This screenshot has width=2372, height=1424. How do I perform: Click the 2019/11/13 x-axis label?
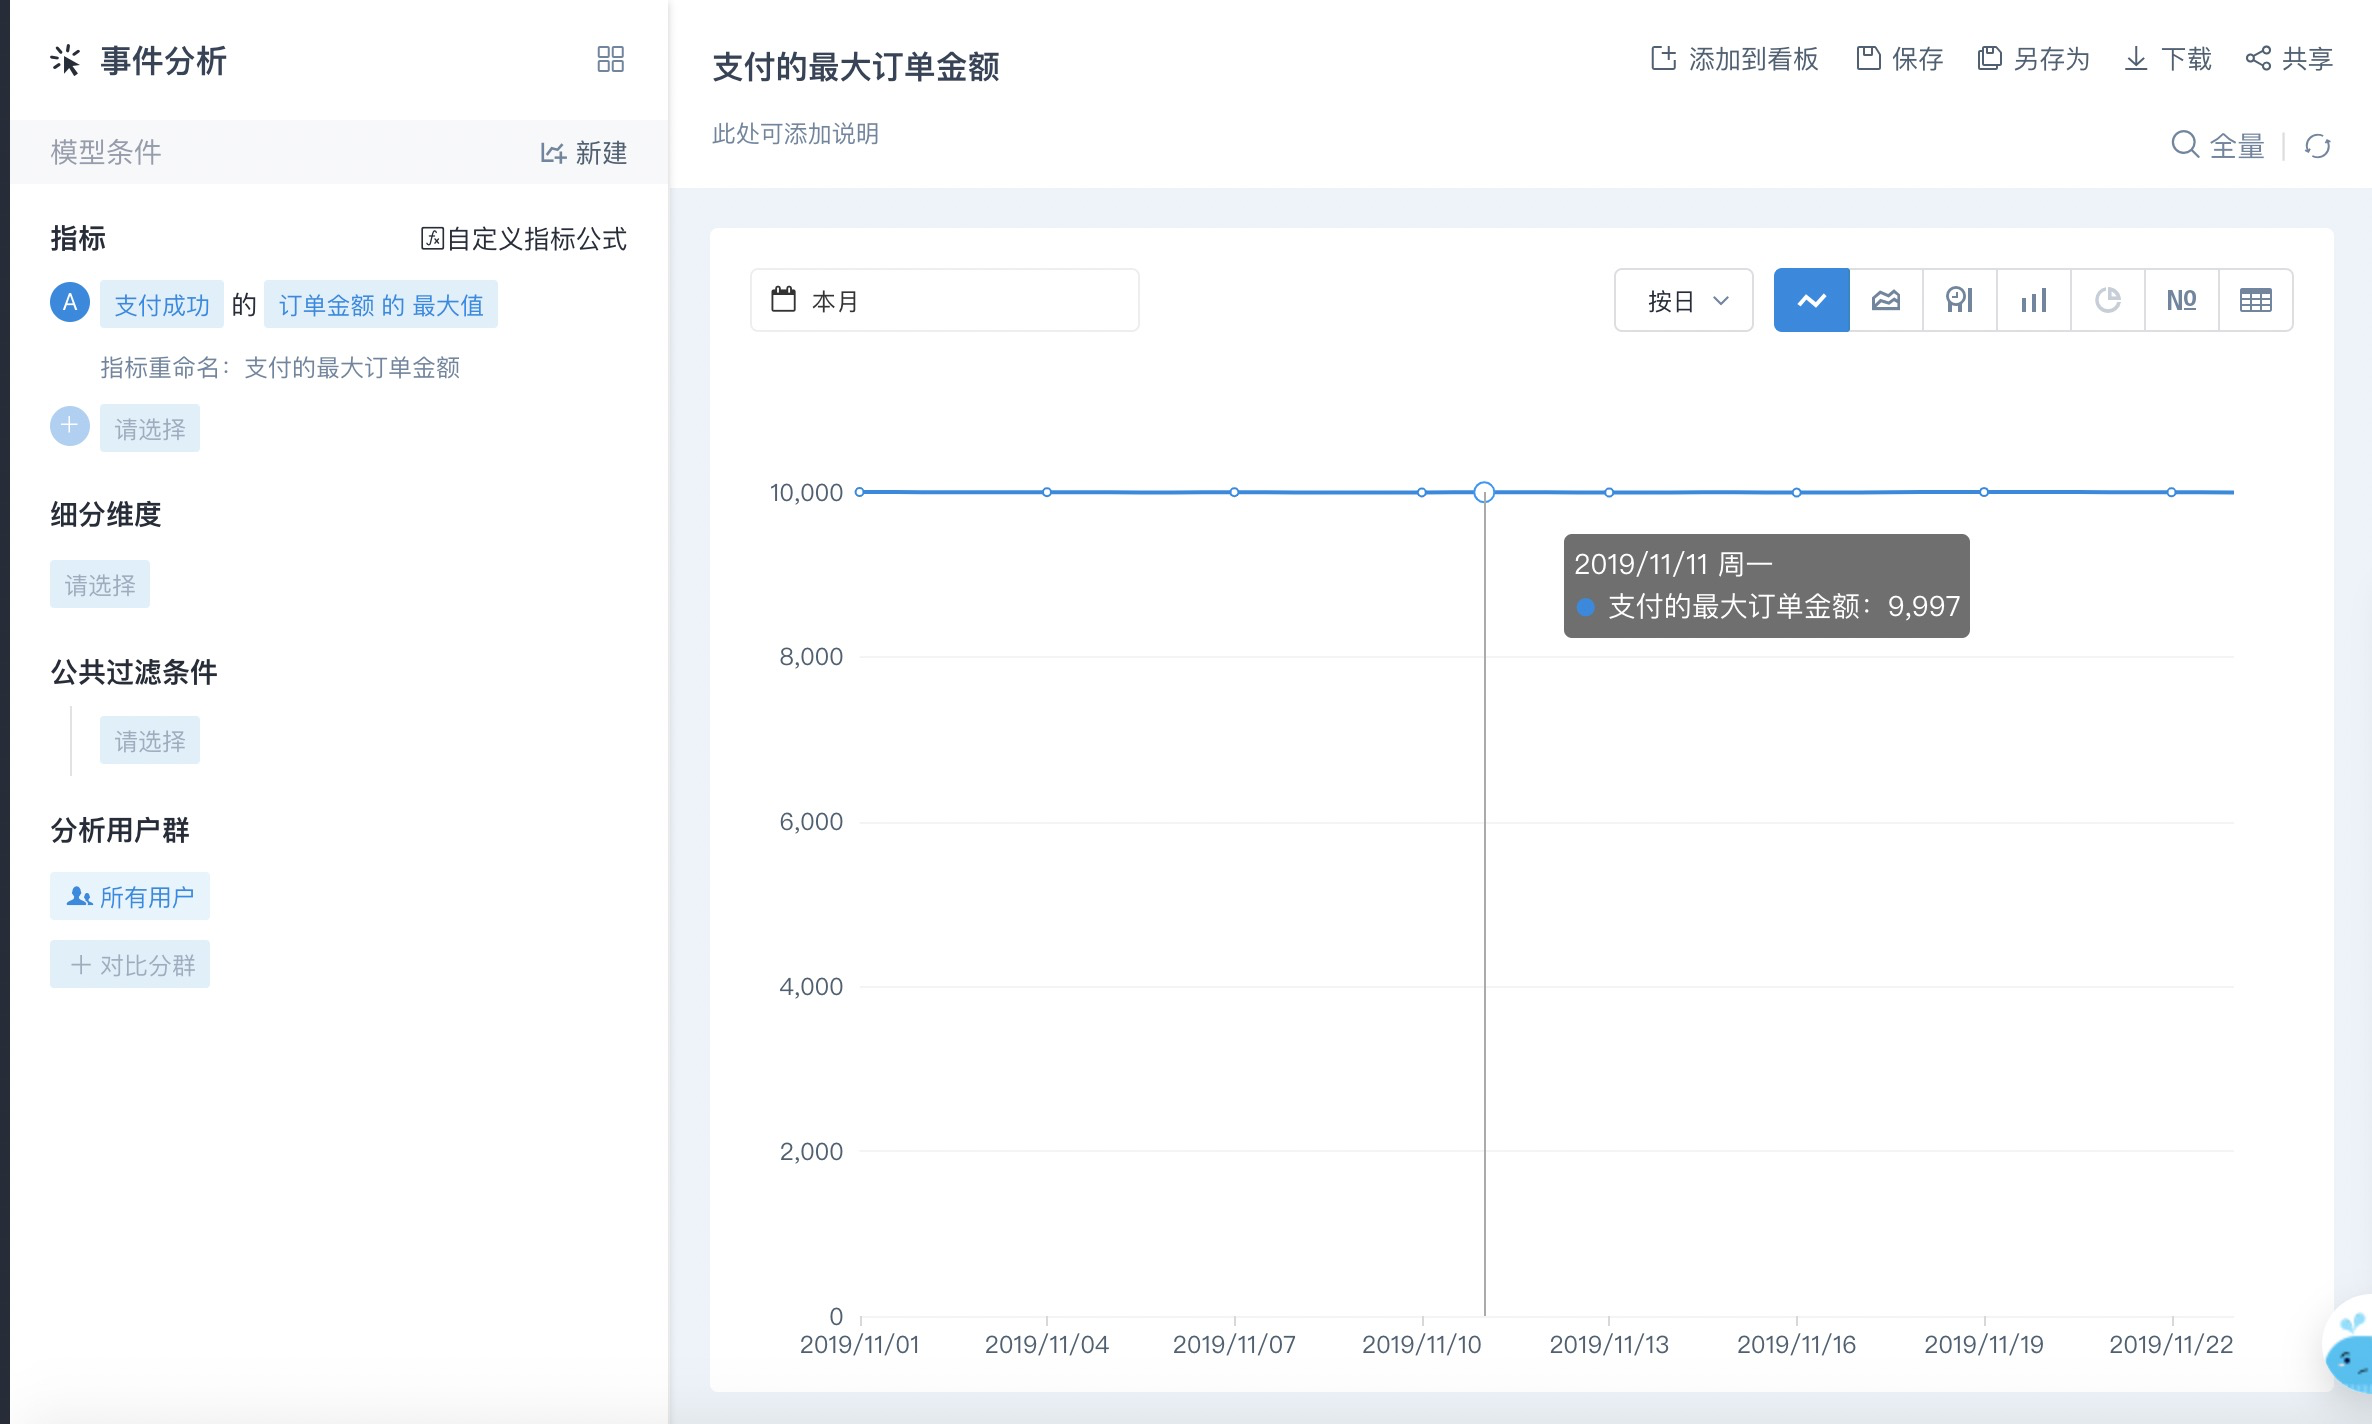point(1609,1344)
